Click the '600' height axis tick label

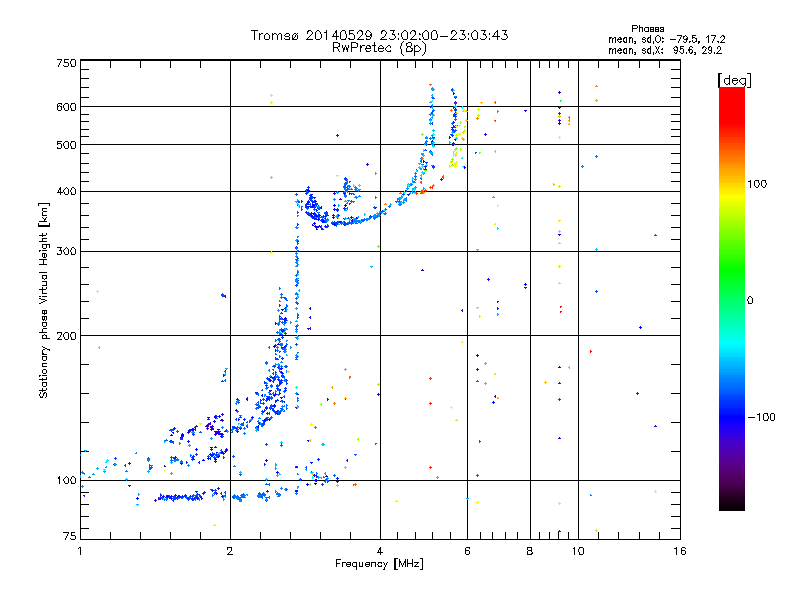click(x=66, y=107)
